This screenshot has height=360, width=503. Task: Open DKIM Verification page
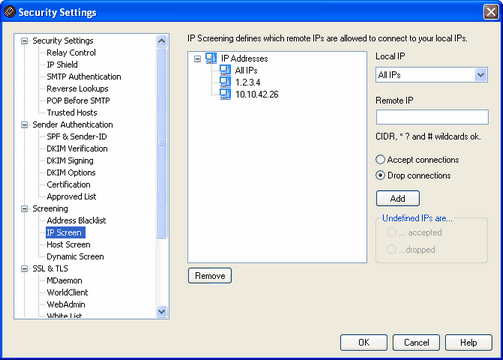tap(77, 149)
